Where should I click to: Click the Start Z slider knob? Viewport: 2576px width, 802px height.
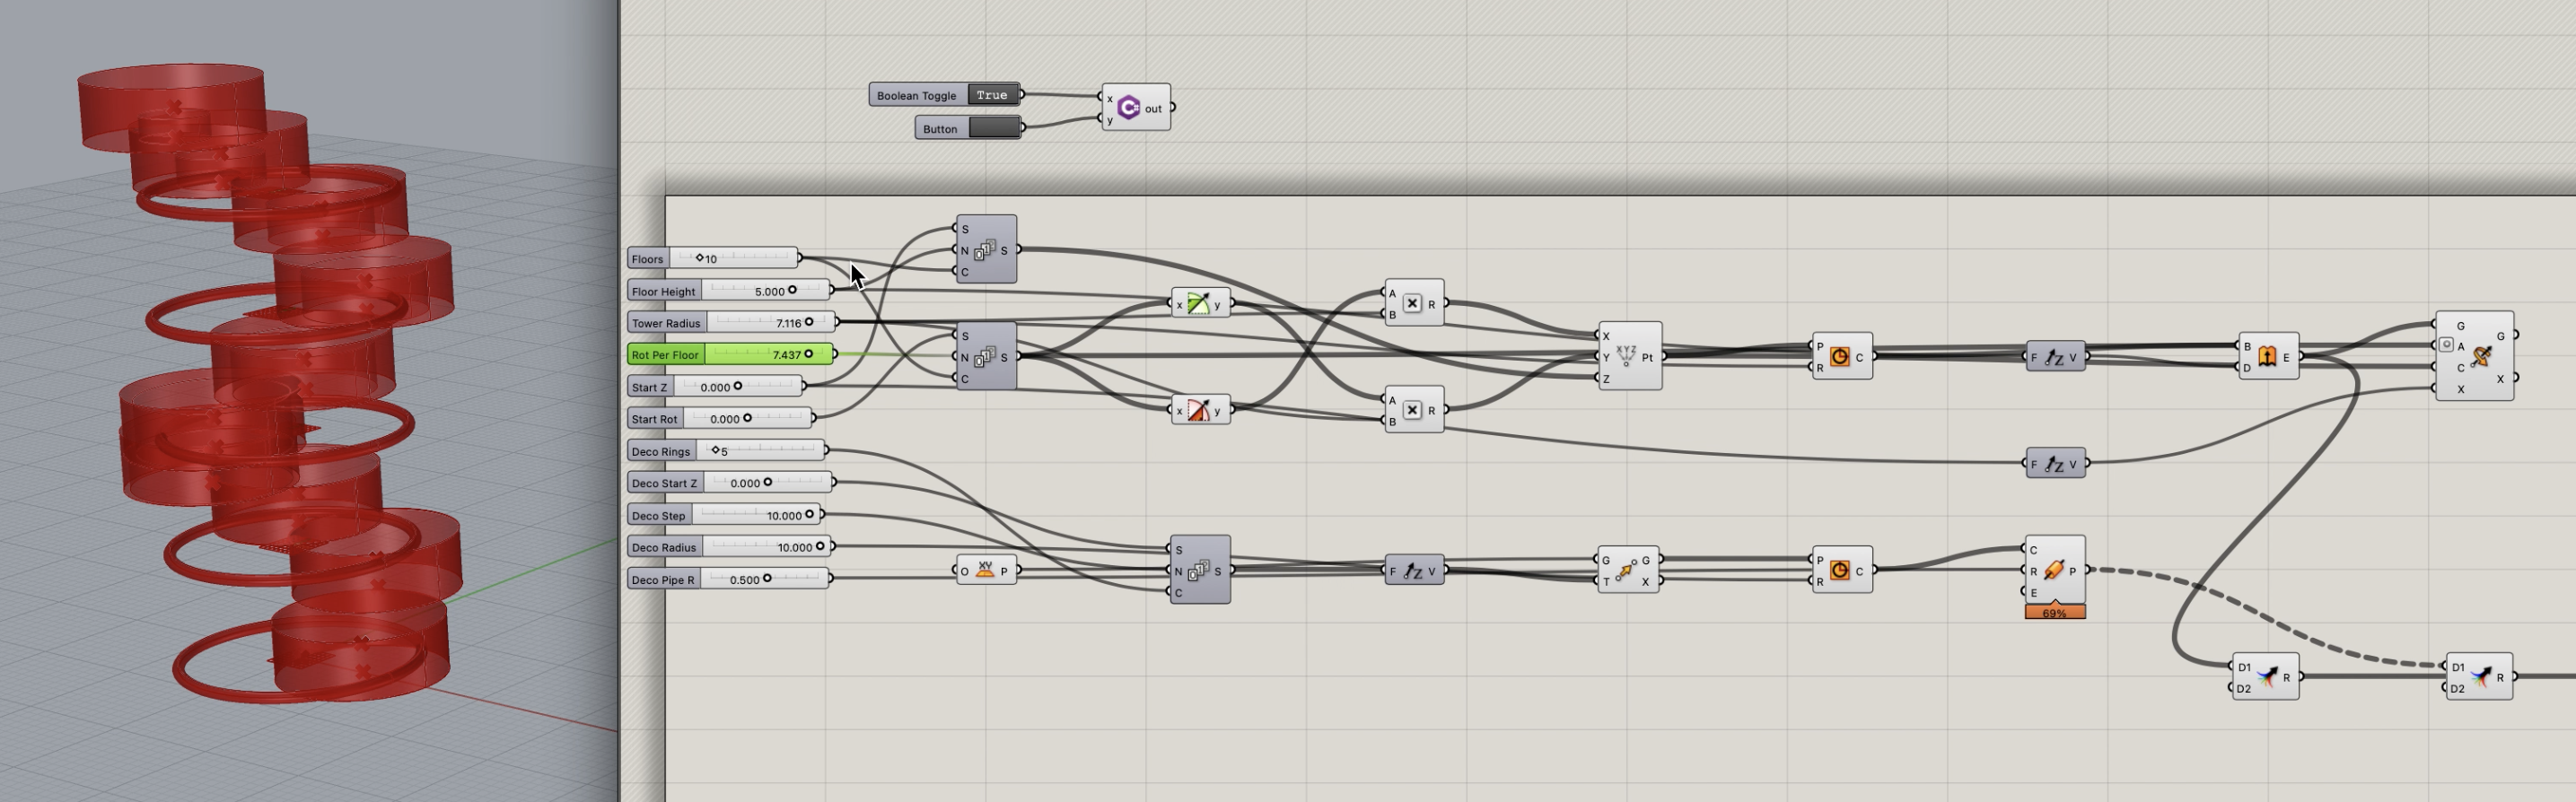pyautogui.click(x=738, y=386)
